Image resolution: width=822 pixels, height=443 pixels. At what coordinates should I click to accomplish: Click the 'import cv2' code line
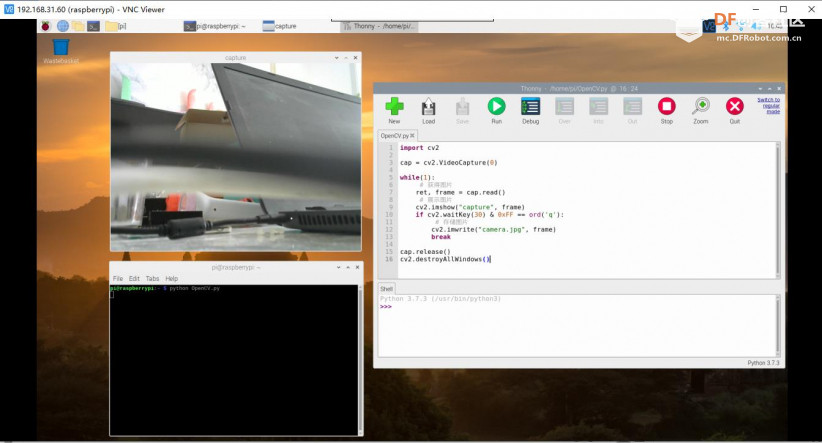coord(419,148)
